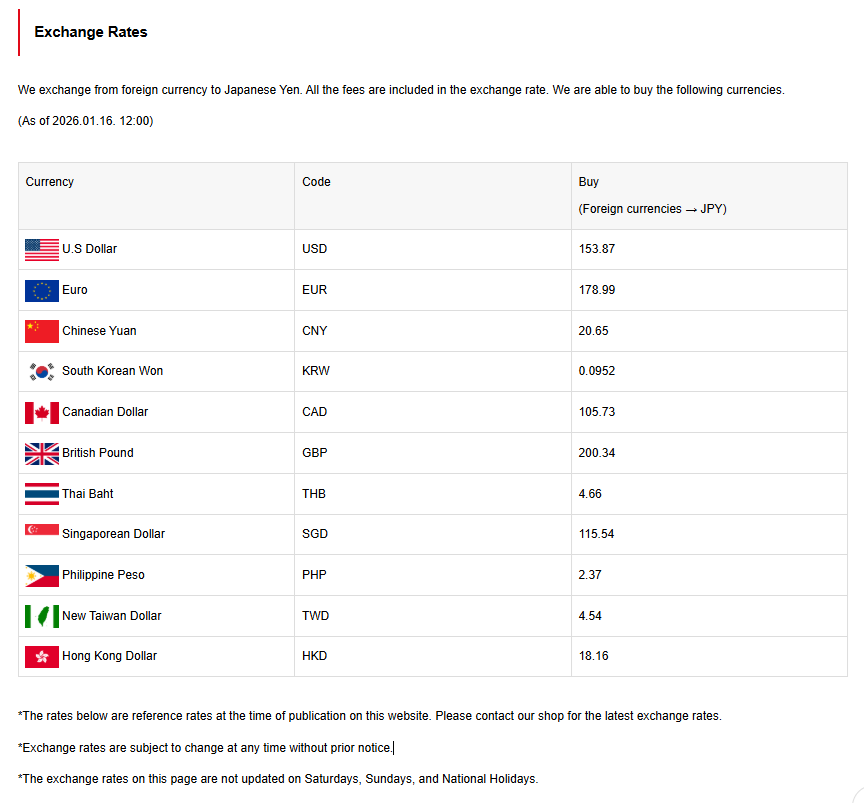Screen dimensions: 864x803
Task: Click the Exchange Rates heading
Action: [x=91, y=32]
